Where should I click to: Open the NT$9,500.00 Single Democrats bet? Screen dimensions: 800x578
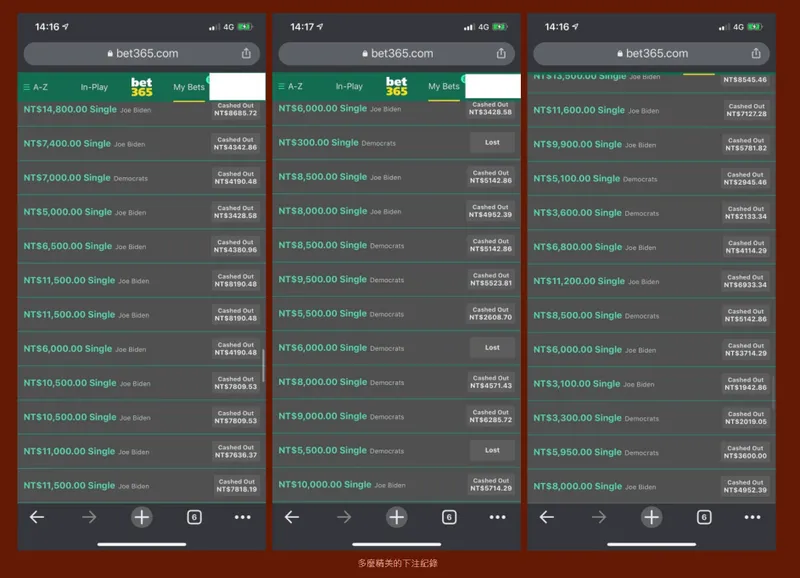(396, 280)
